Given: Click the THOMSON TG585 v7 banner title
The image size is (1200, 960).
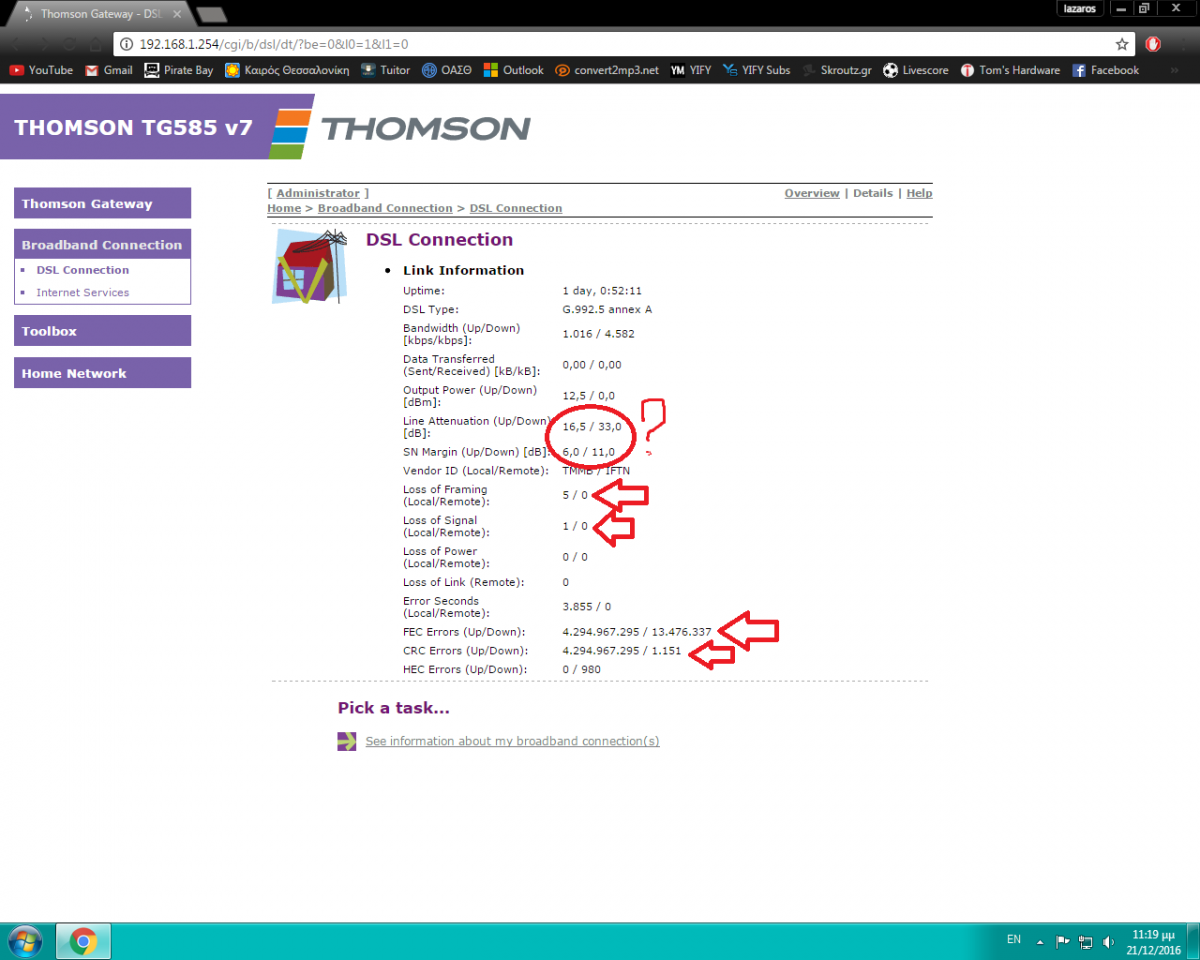Looking at the screenshot, I should pos(134,128).
